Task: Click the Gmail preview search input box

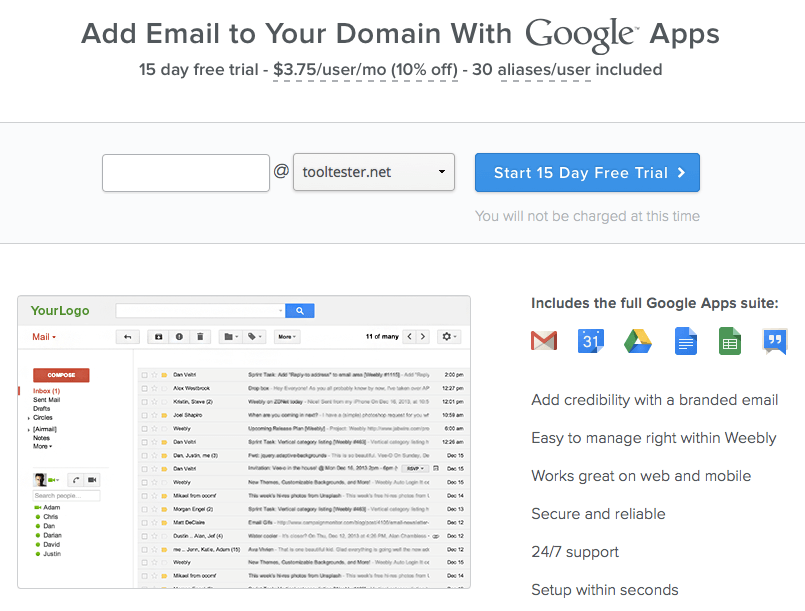Action: click(200, 311)
